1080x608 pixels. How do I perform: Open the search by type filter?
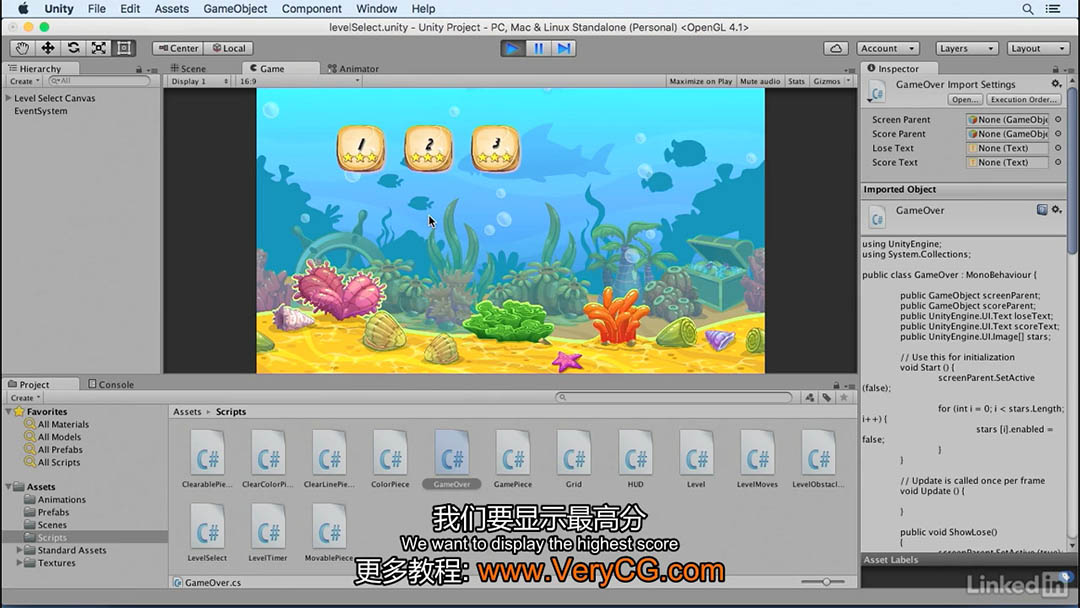coord(809,397)
